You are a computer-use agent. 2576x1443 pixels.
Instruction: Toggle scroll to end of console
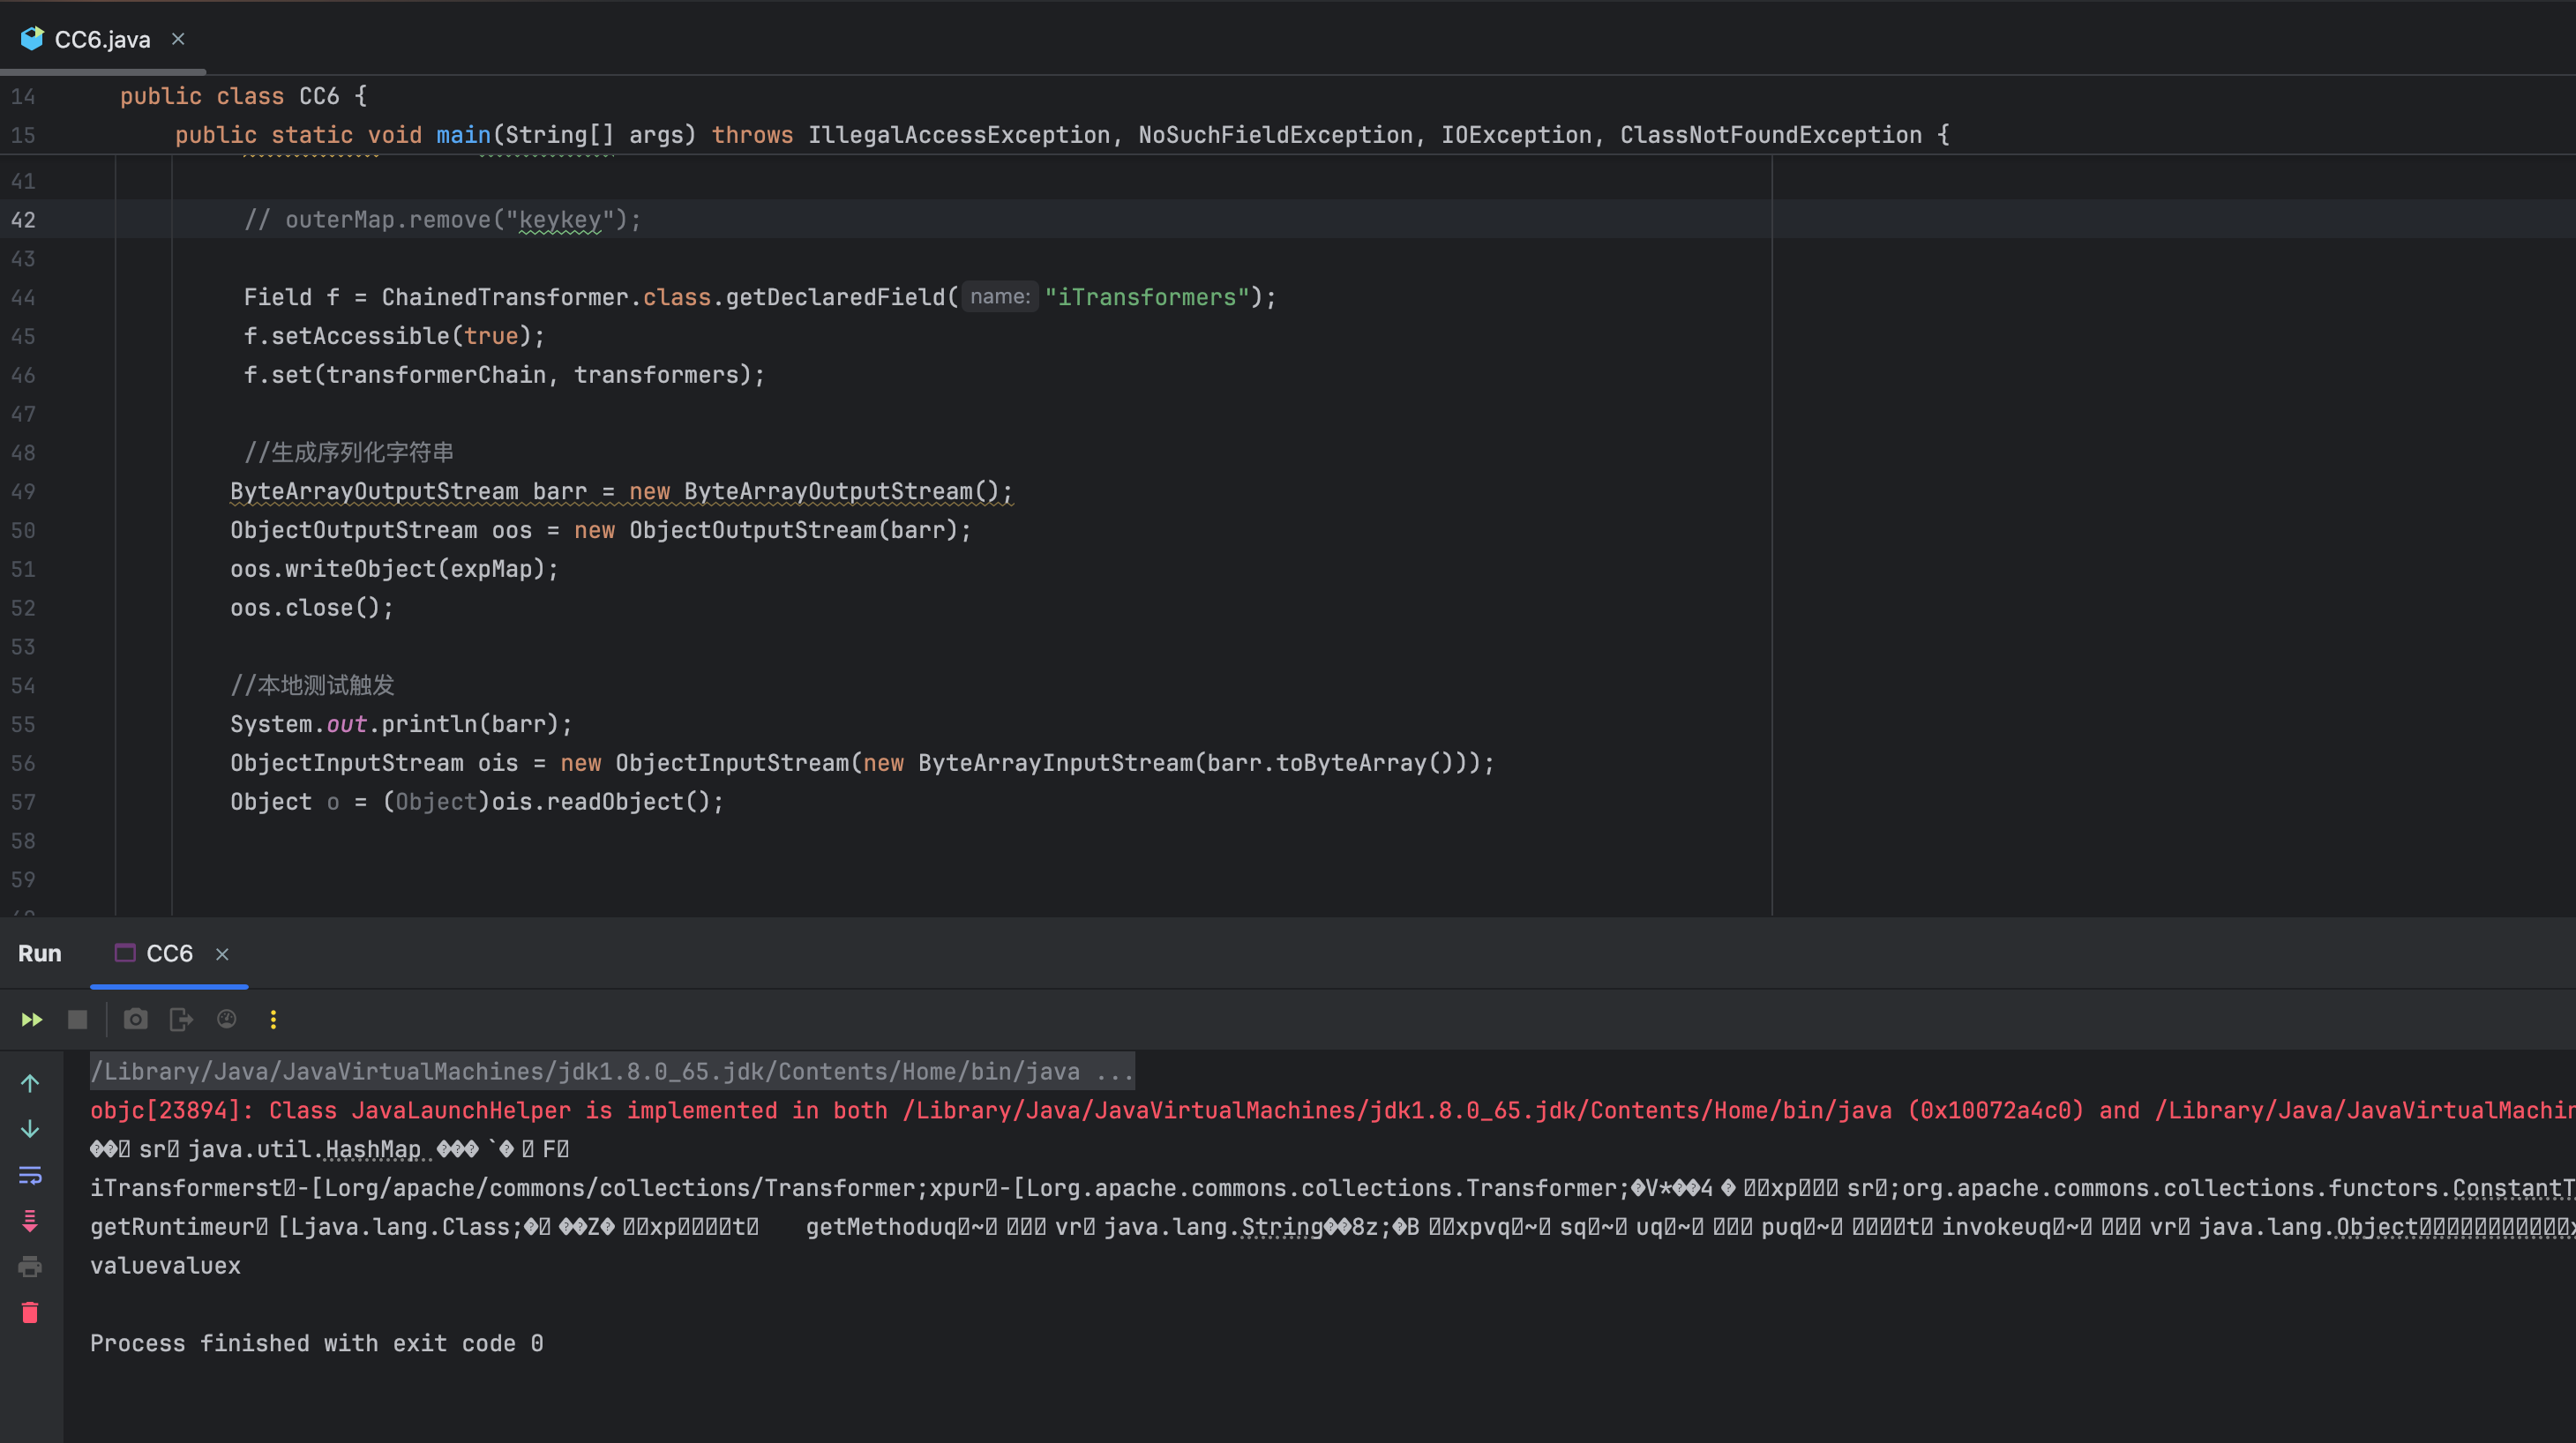(30, 1221)
